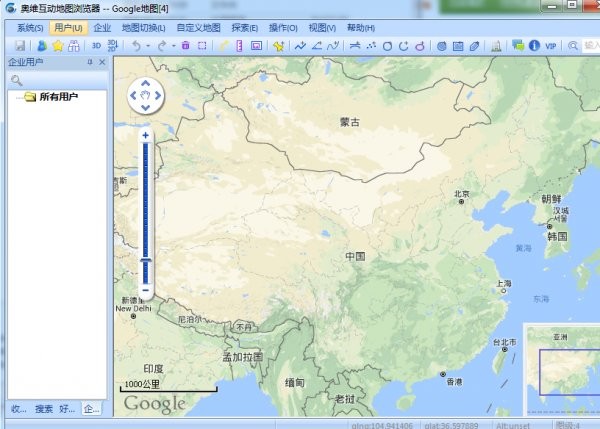Screen dimensions: 600x429
Task: Pan map right with the navigation arrow
Action: [x=158, y=95]
